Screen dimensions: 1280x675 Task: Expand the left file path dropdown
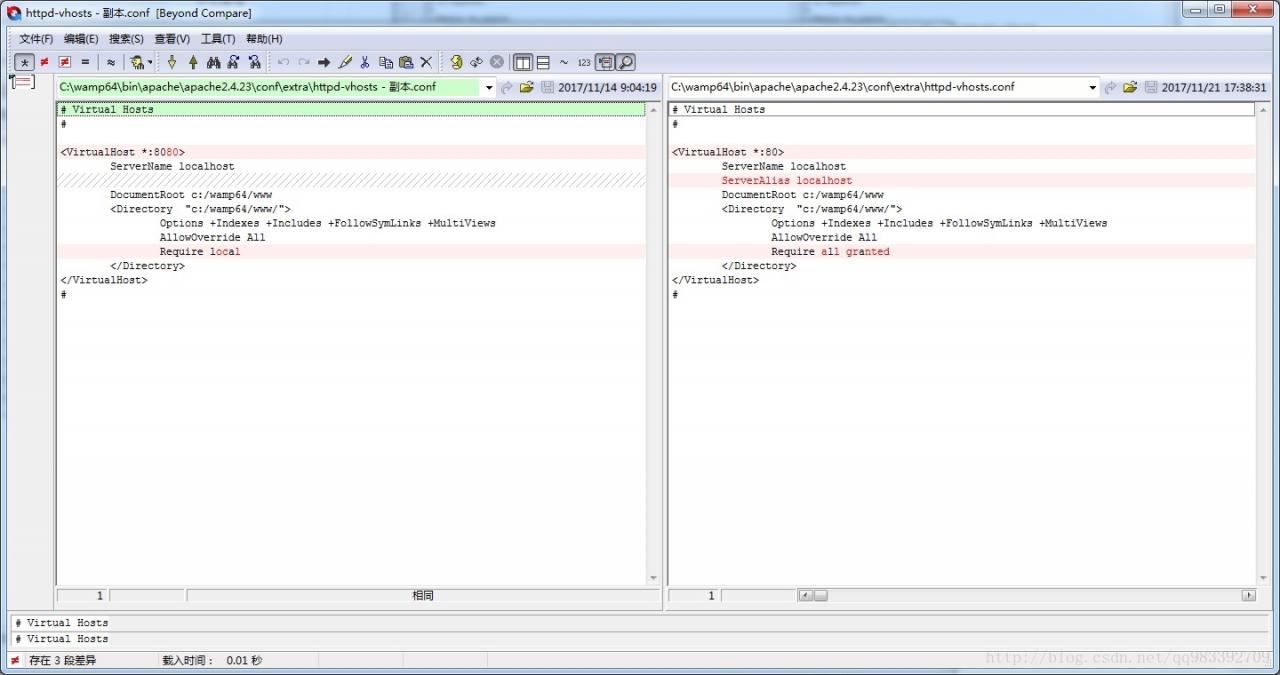tap(489, 88)
